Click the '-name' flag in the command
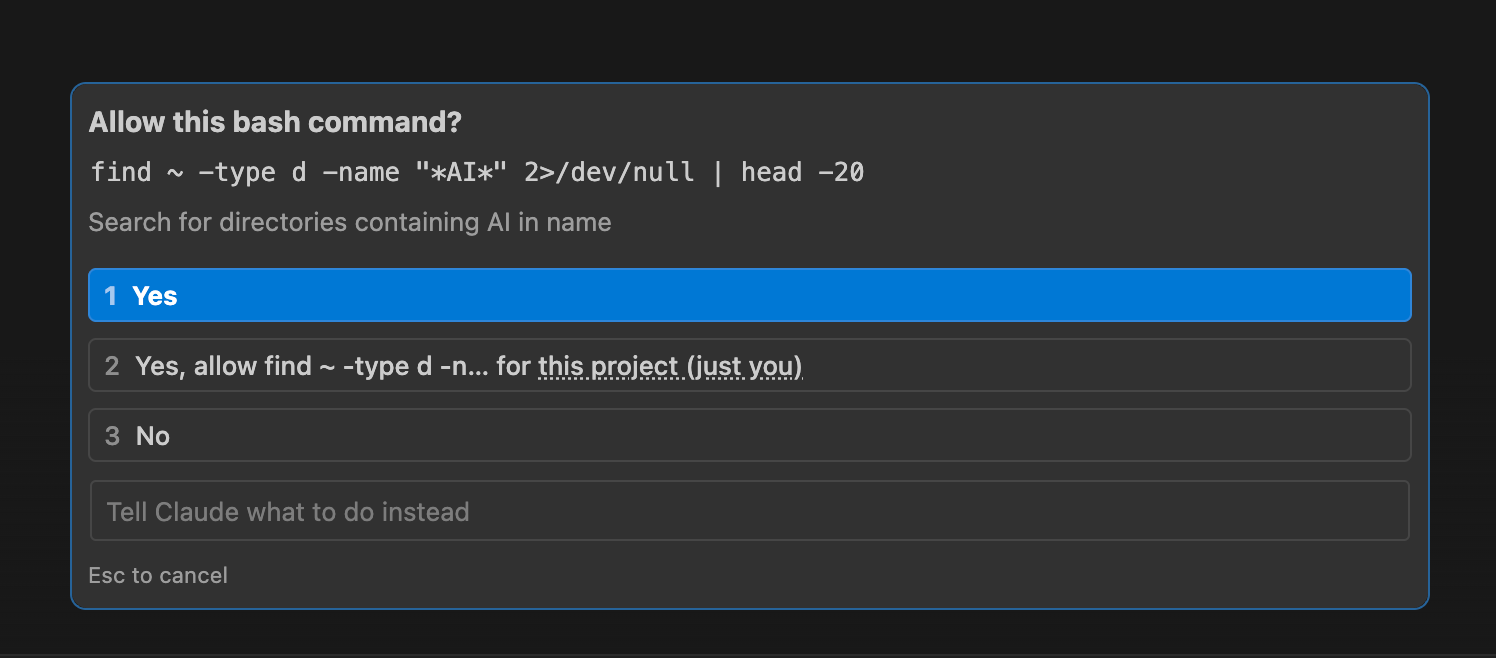Viewport: 1496px width, 658px height. [x=360, y=172]
